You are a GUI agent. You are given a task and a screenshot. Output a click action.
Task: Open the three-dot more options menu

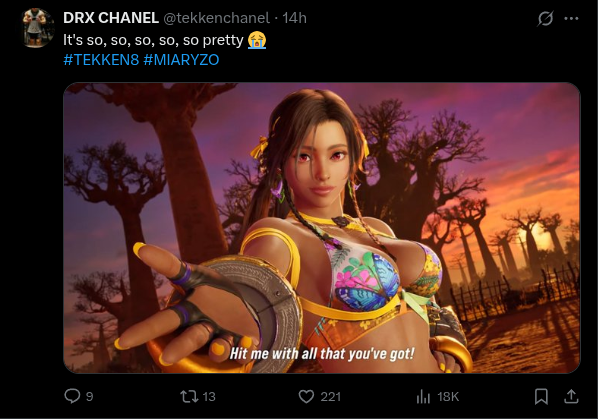(571, 18)
